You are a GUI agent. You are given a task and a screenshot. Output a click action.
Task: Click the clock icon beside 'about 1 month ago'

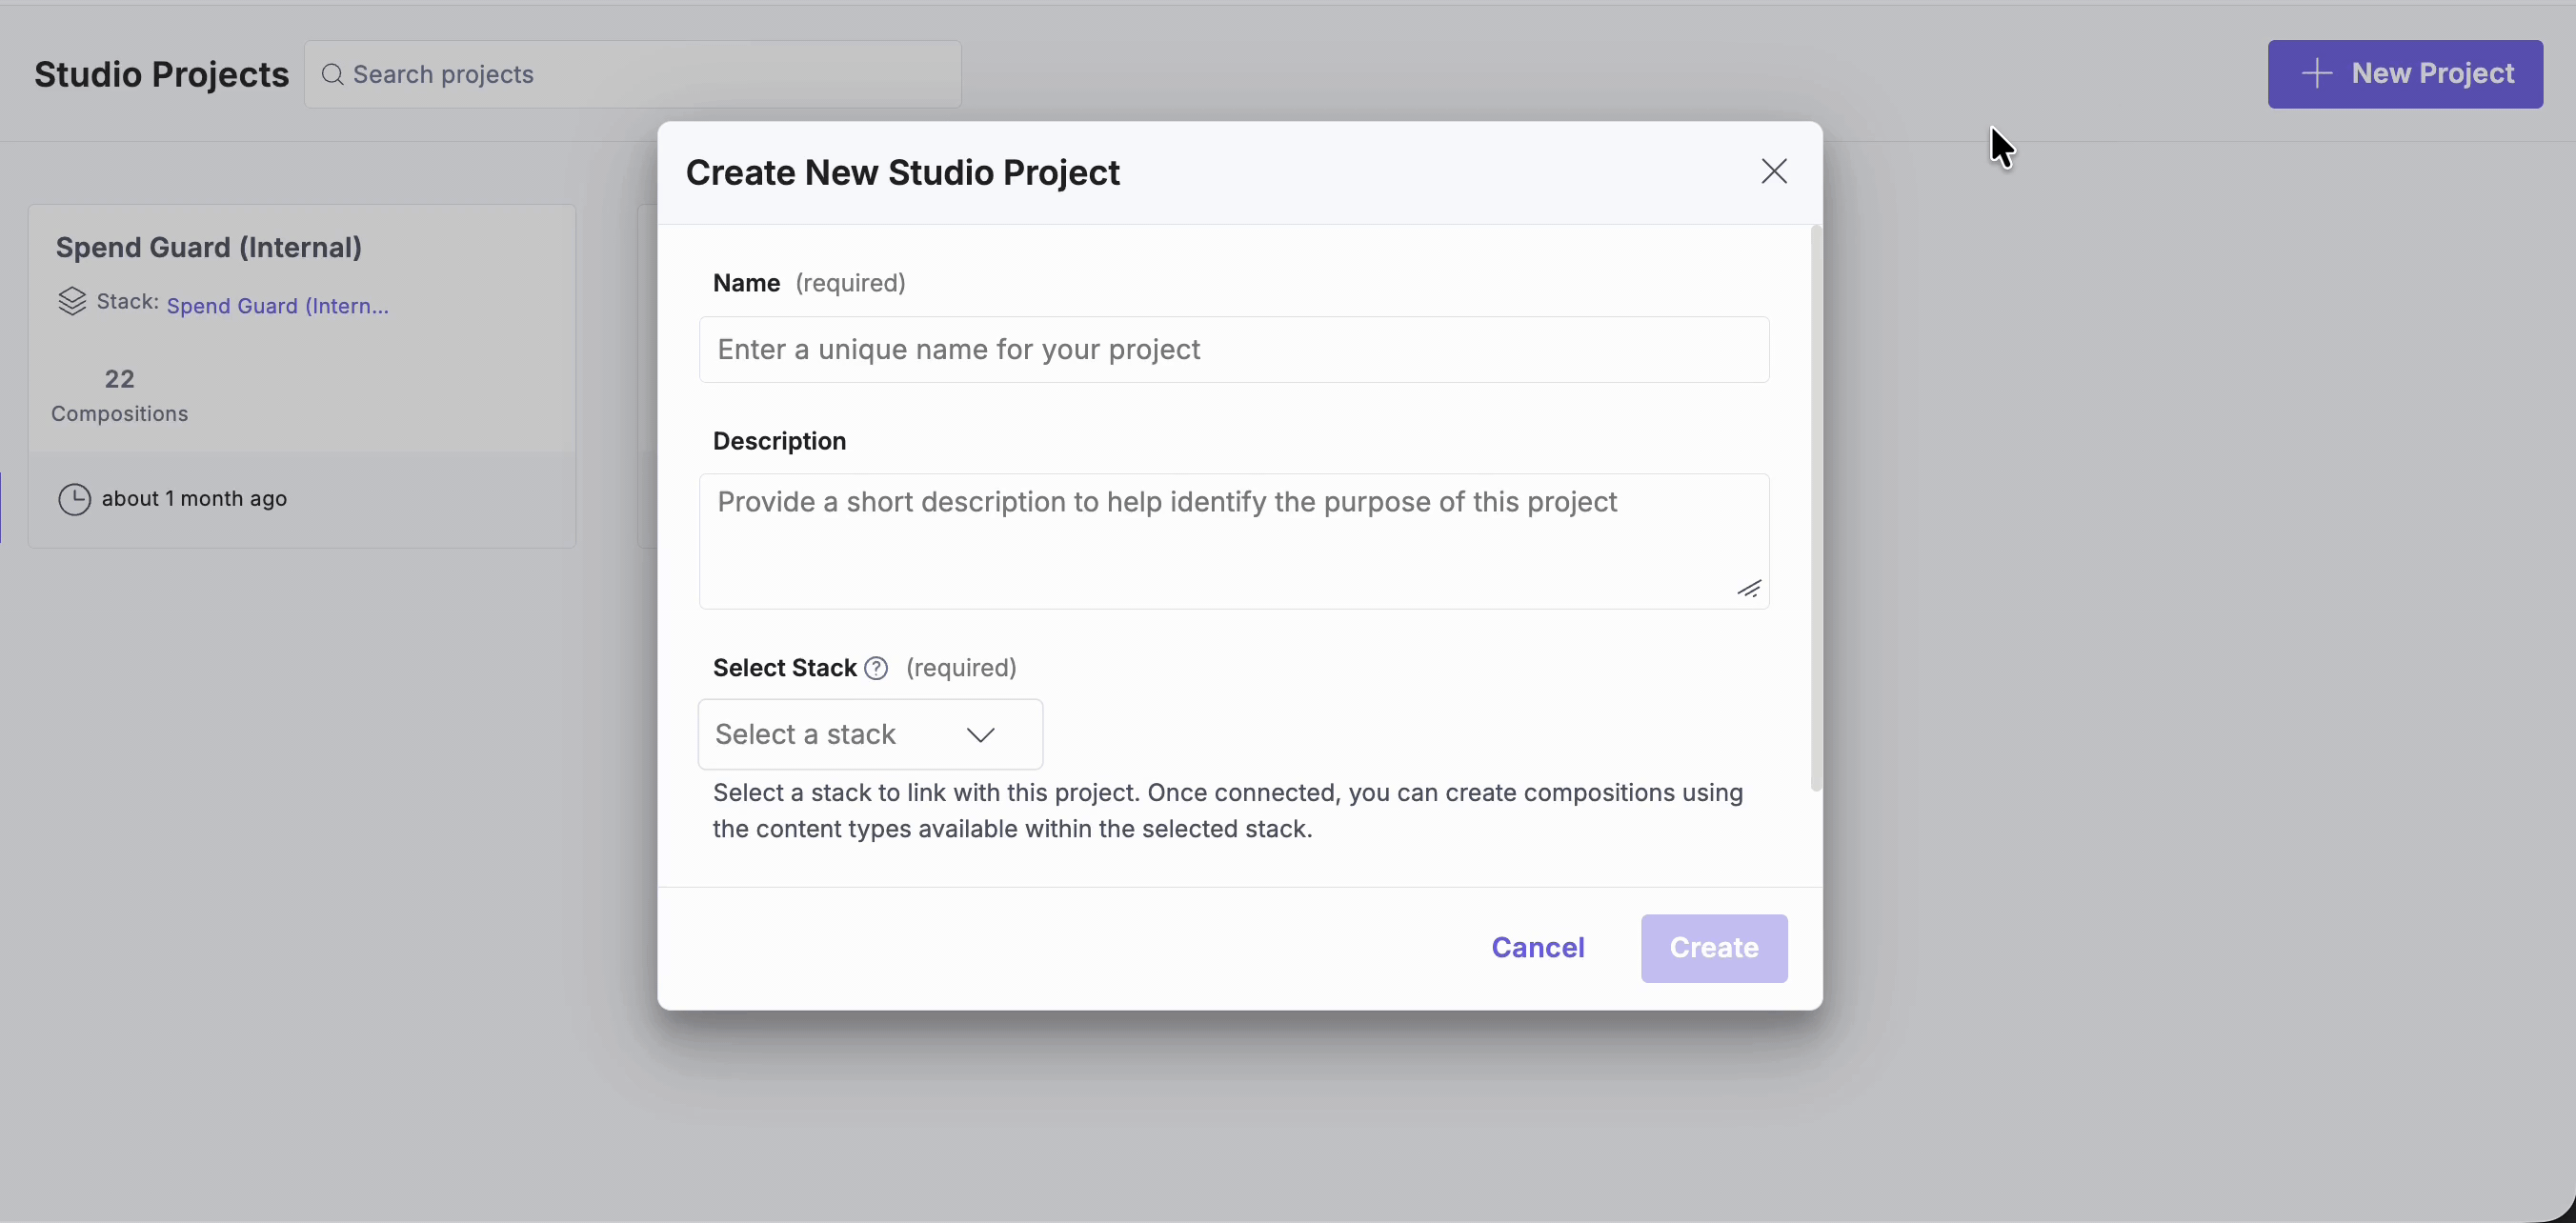pos(73,499)
